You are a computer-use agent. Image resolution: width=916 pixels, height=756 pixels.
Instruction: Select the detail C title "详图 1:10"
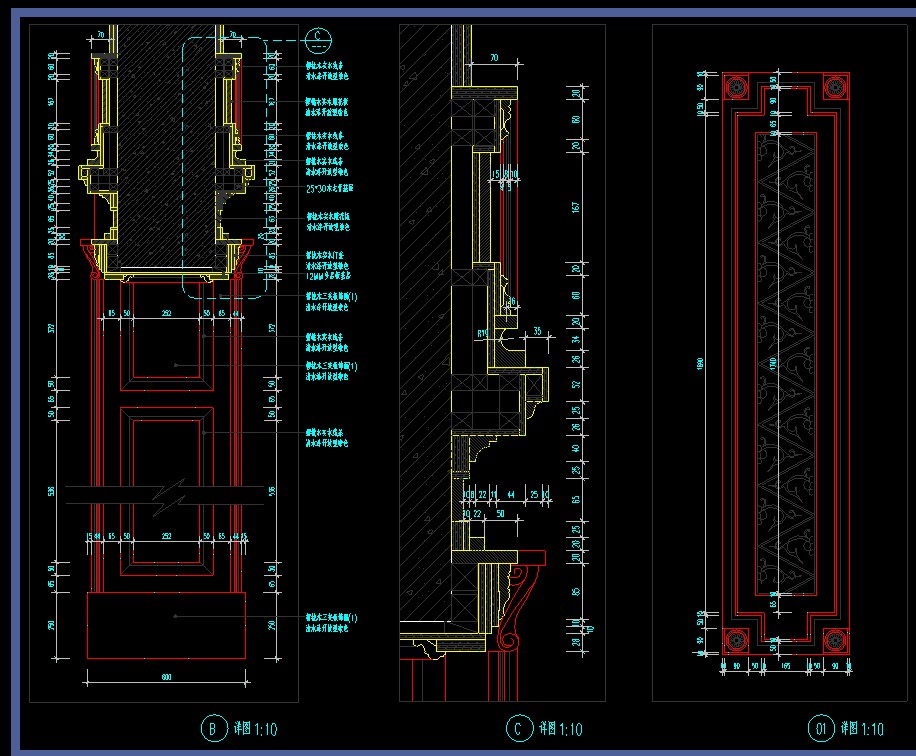[x=561, y=729]
